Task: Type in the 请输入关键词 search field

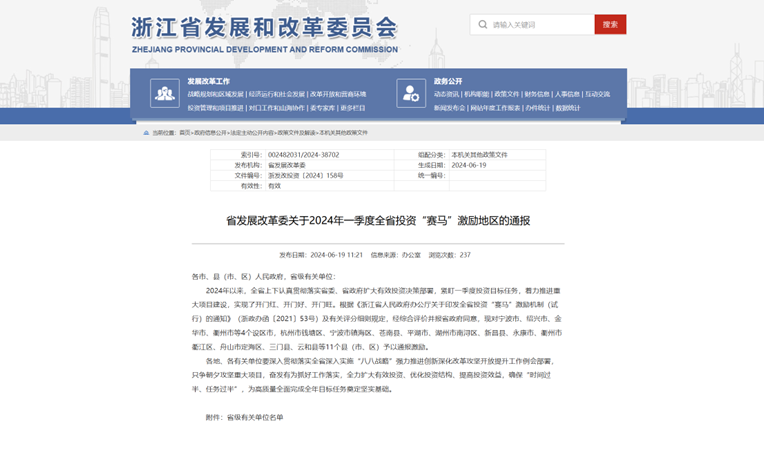Action: point(540,25)
